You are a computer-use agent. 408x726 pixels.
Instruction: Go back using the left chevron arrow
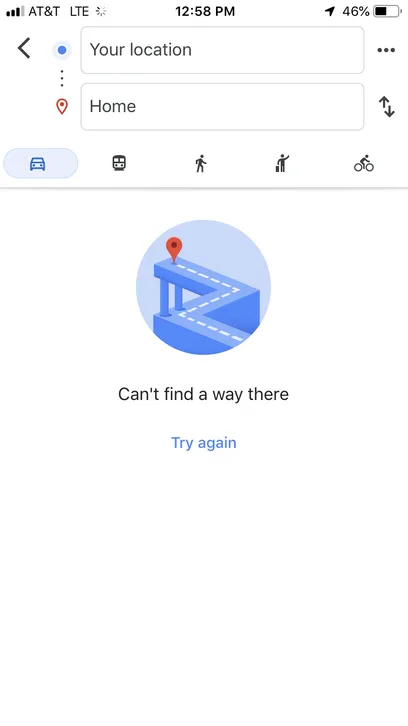point(24,49)
